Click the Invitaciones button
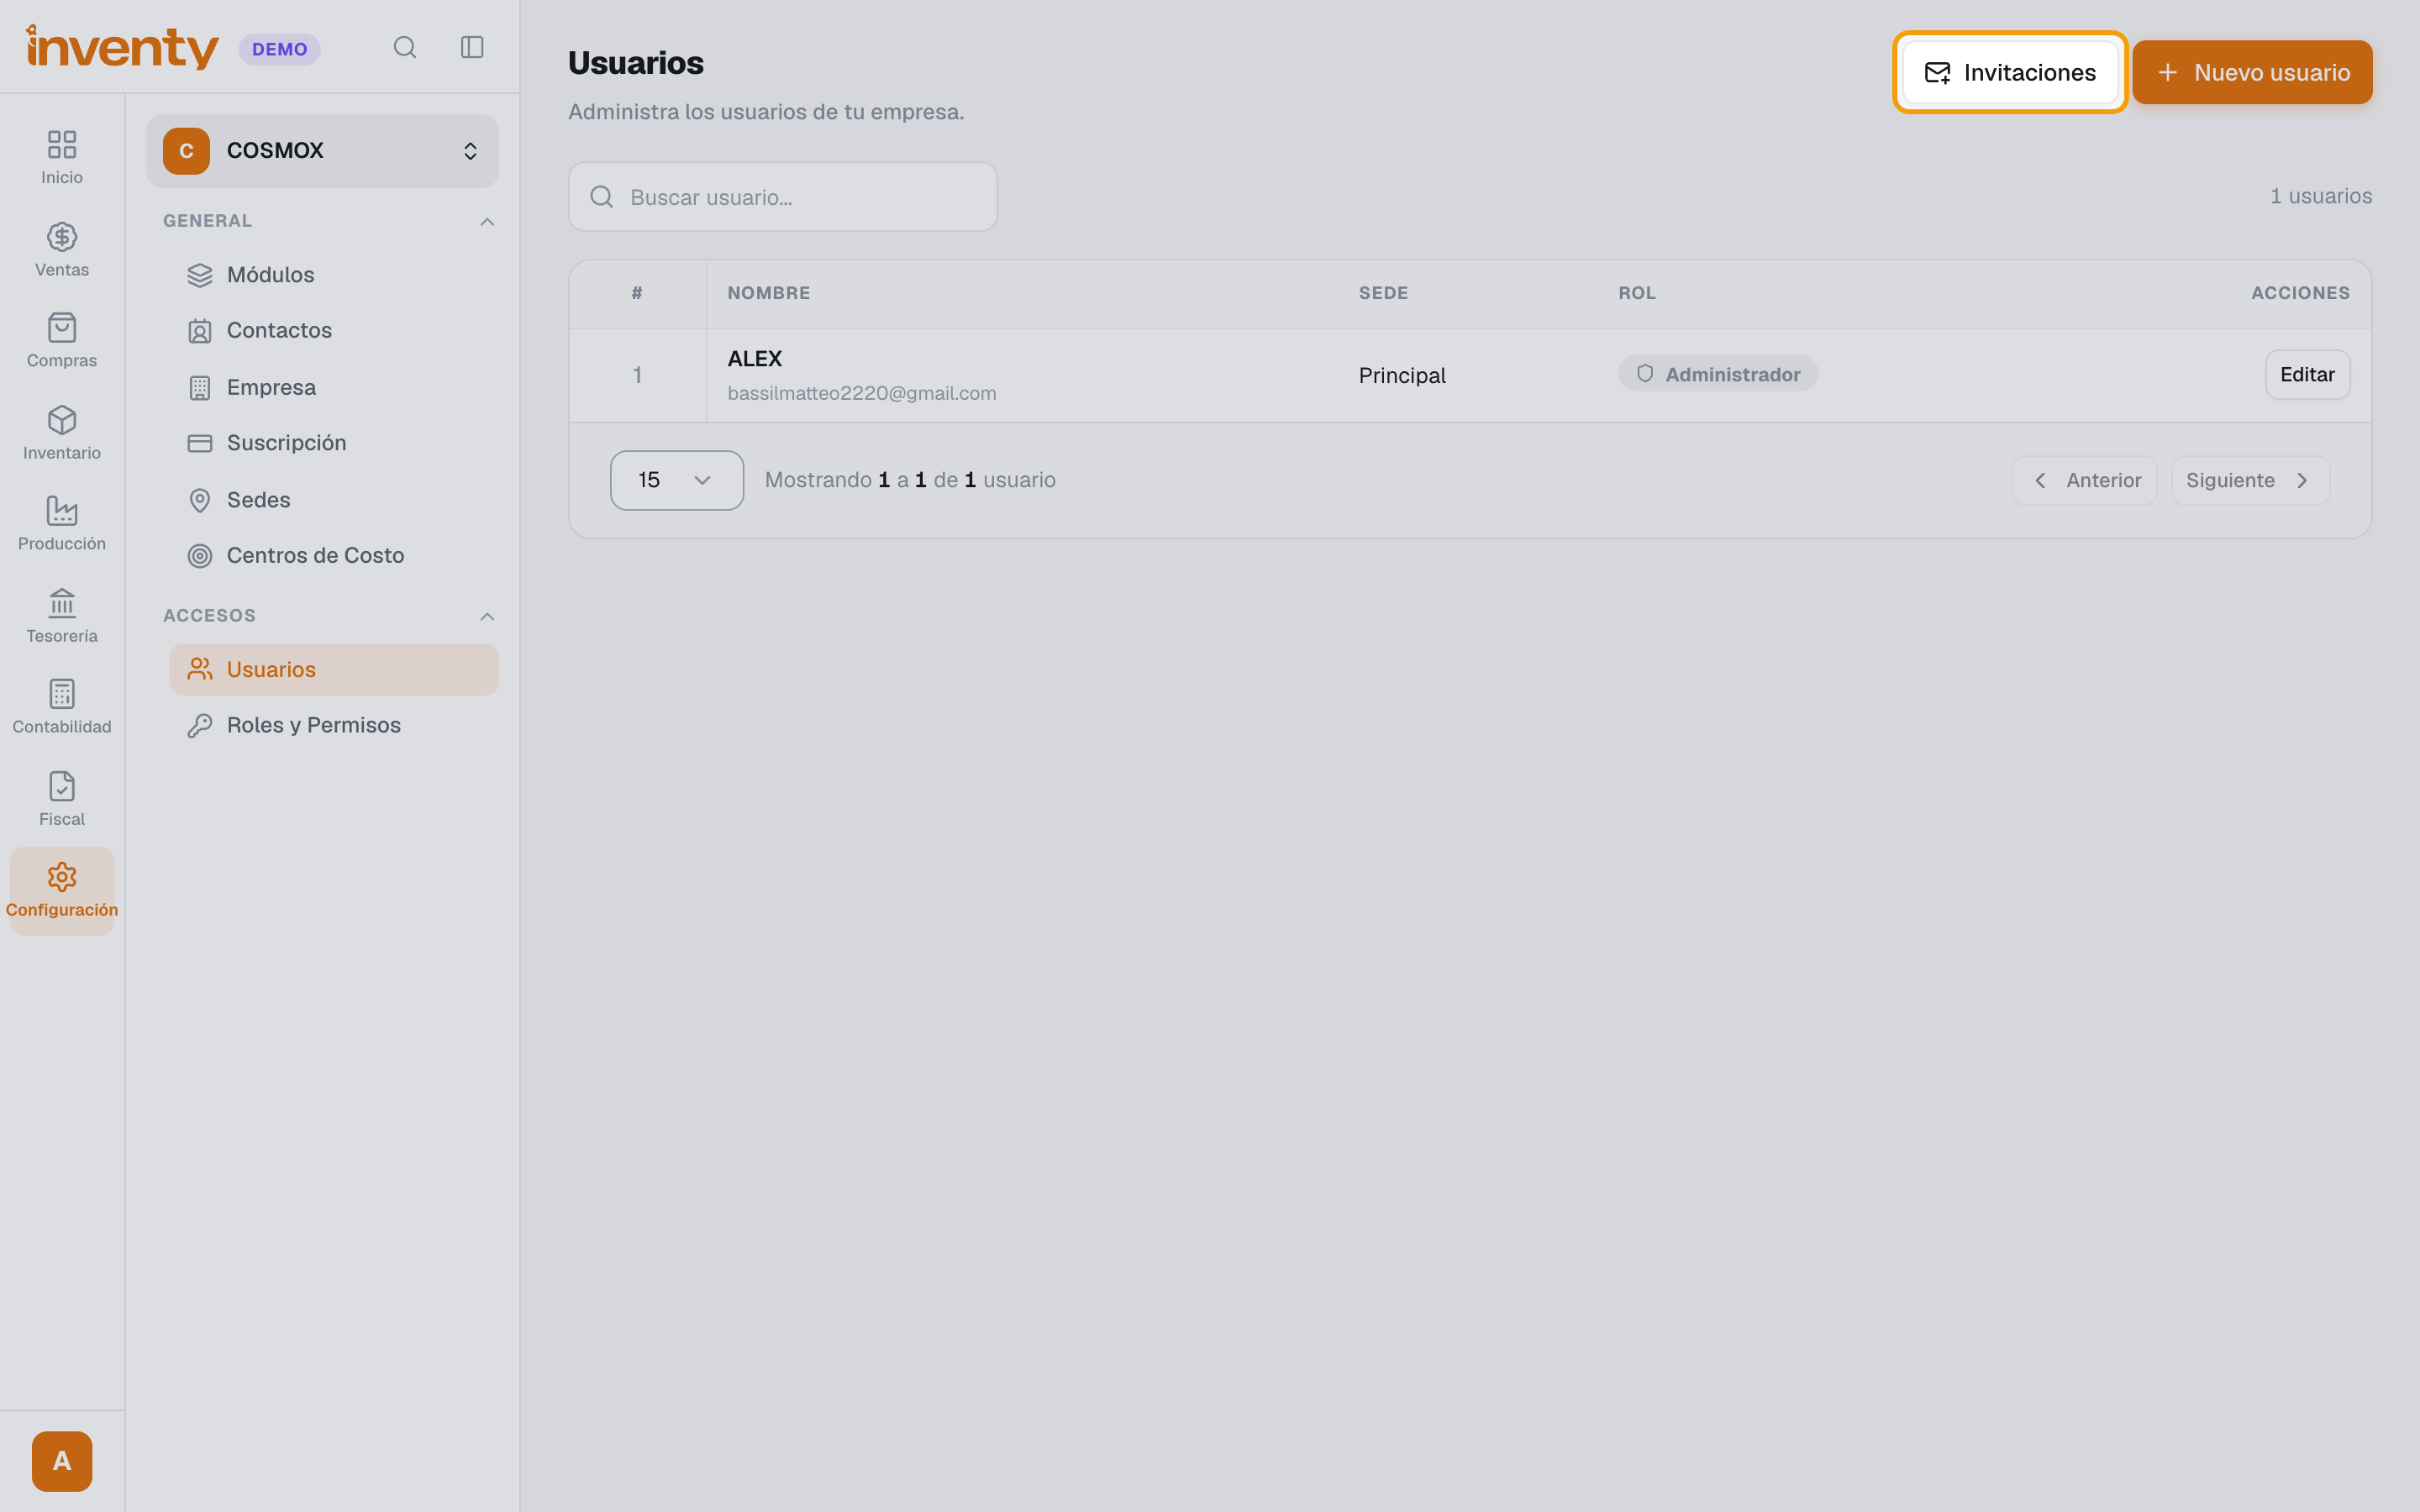 (x=2010, y=72)
